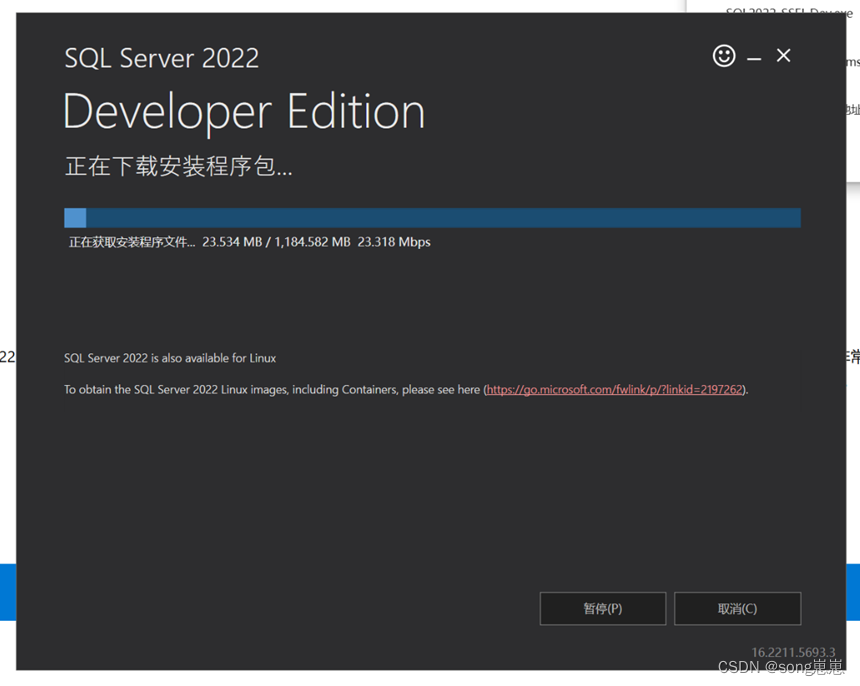Click the '正在获取安装程序文件...' label
Image resolution: width=860 pixels, height=686 pixels.
click(132, 242)
